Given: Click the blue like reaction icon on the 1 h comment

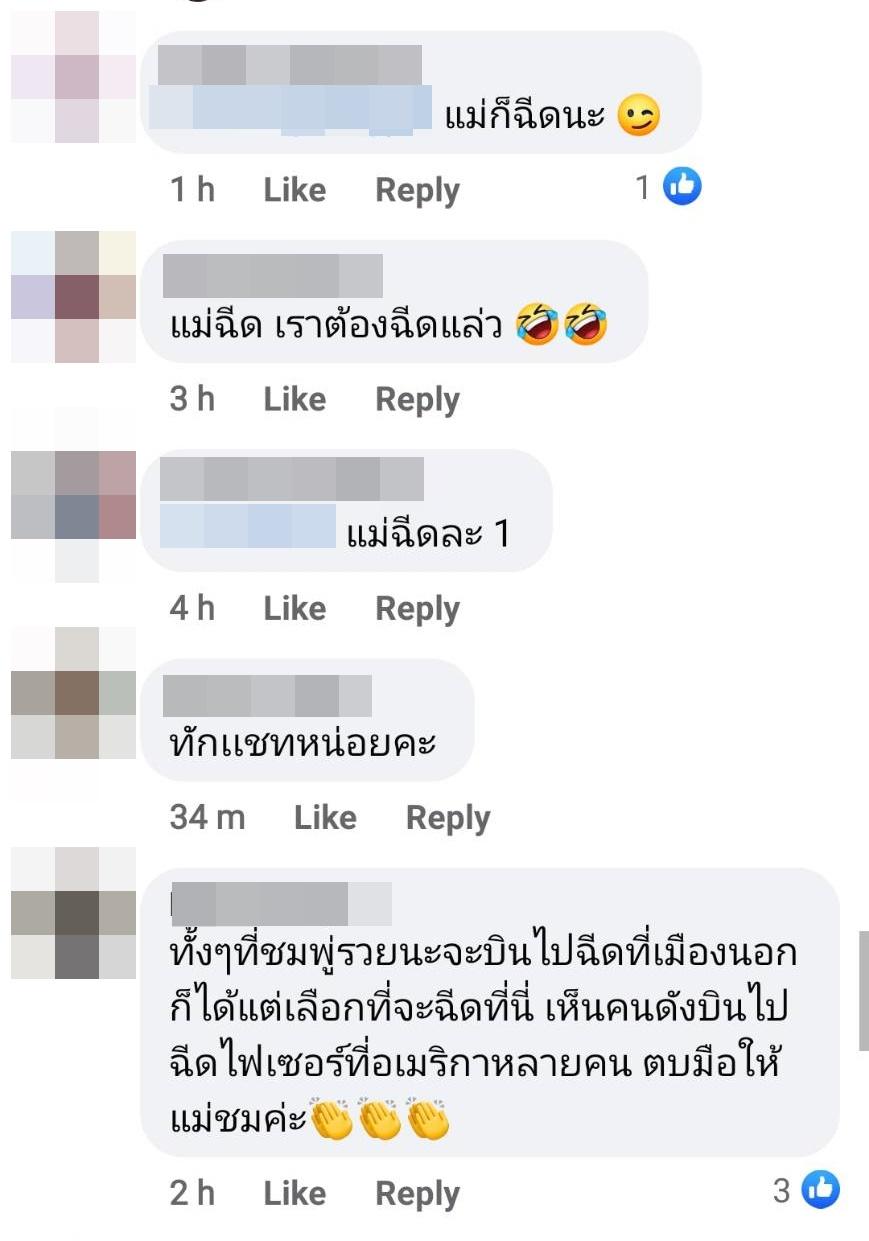Looking at the screenshot, I should click(x=682, y=186).
